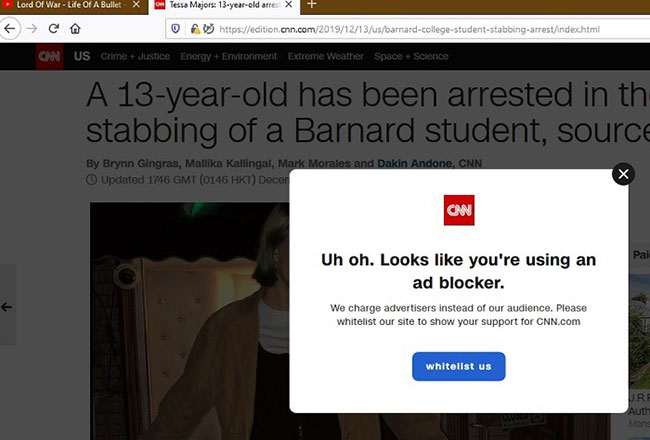Click the YouTube favicon on first tab
650x440 pixels.
tap(7, 5)
